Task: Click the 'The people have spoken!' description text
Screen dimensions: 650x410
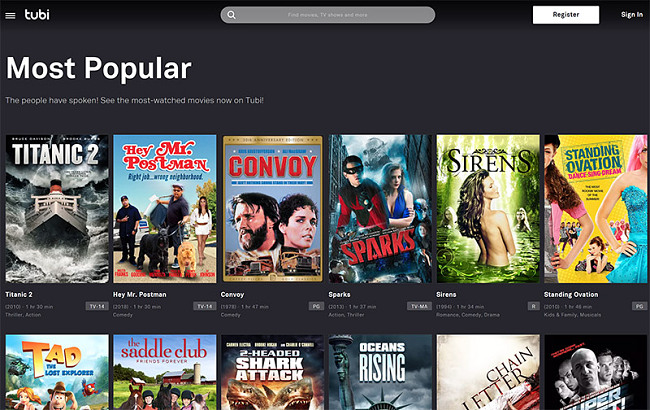Action: pos(134,100)
